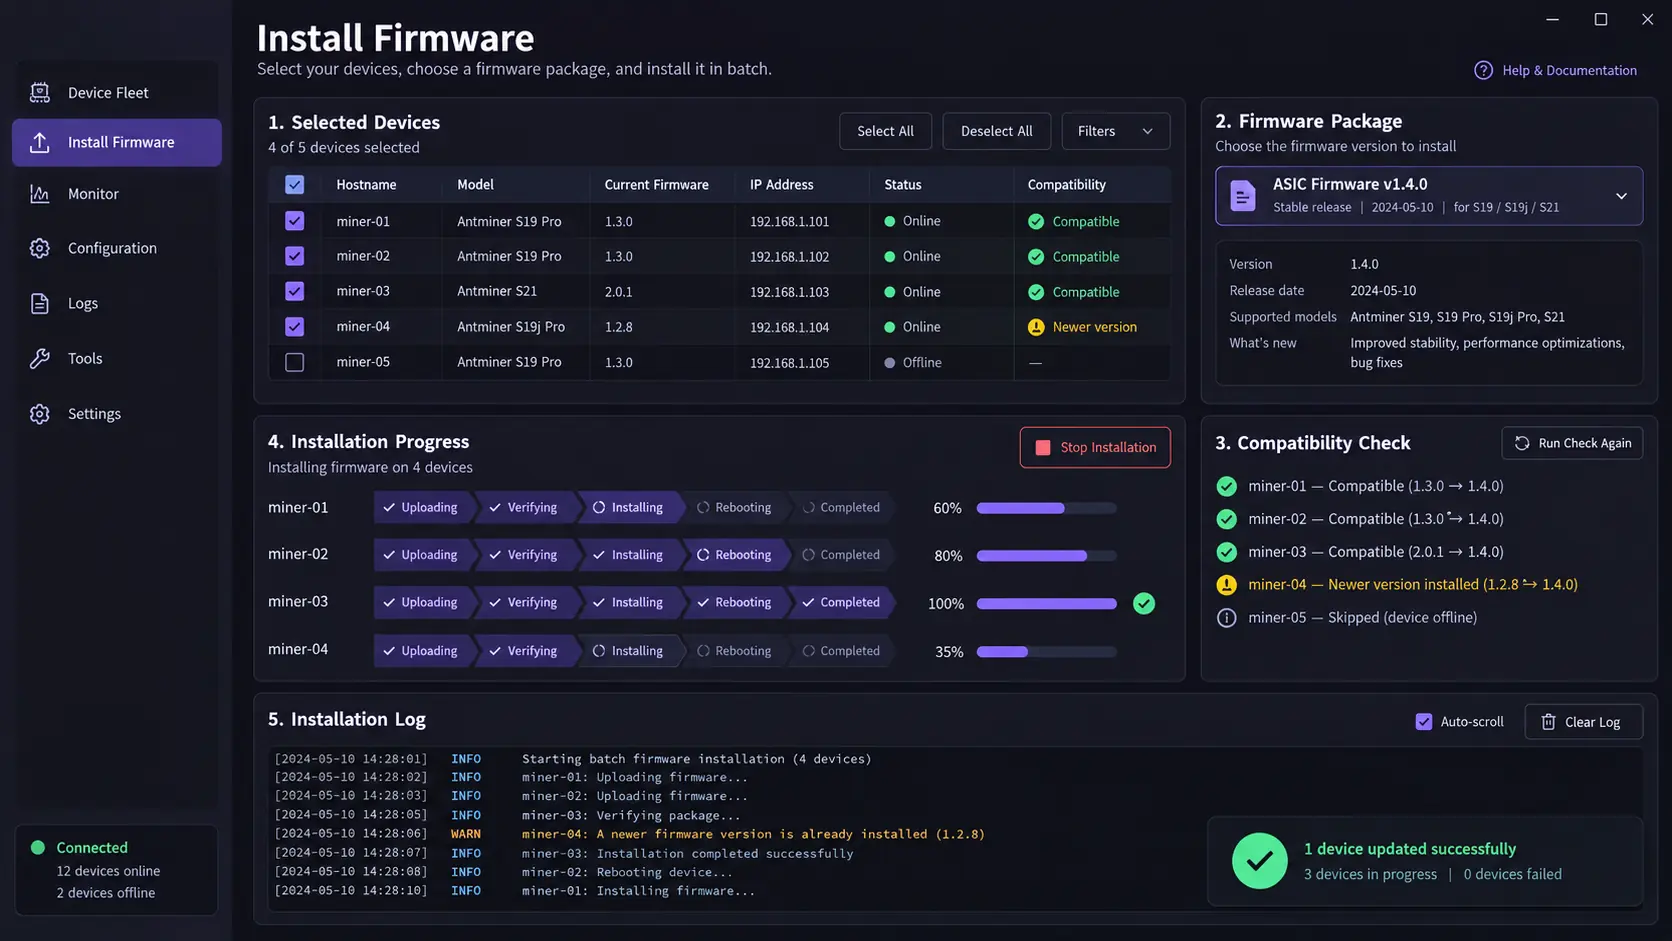The height and width of the screenshot is (941, 1672).
Task: Open Device Fleet icon in sidebar
Action: [40, 93]
